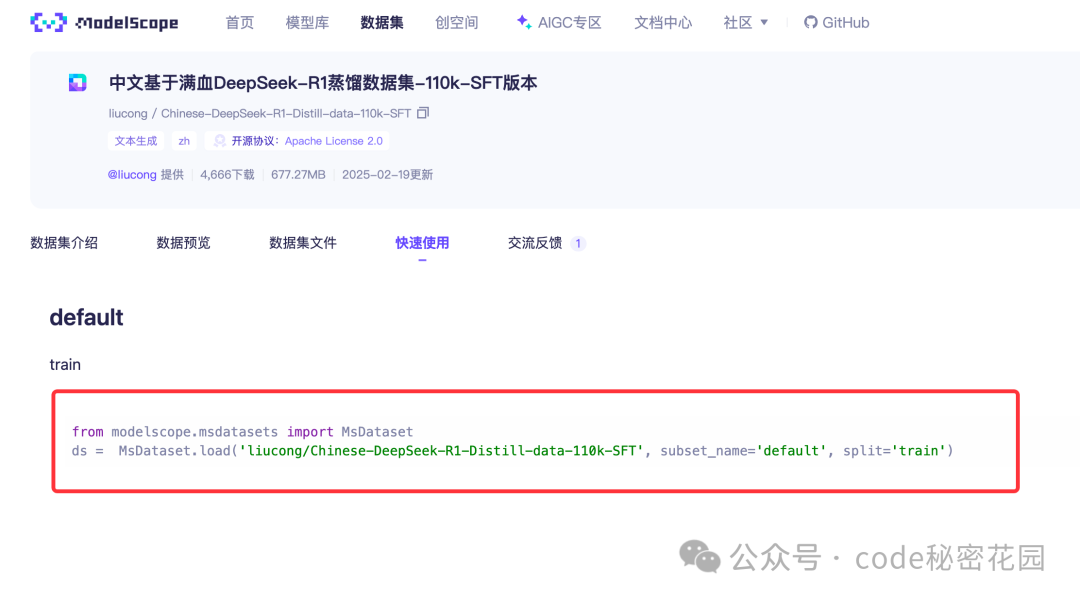Visit the @liucong profile
Screen dimensions: 1080x601
[x=132, y=175]
